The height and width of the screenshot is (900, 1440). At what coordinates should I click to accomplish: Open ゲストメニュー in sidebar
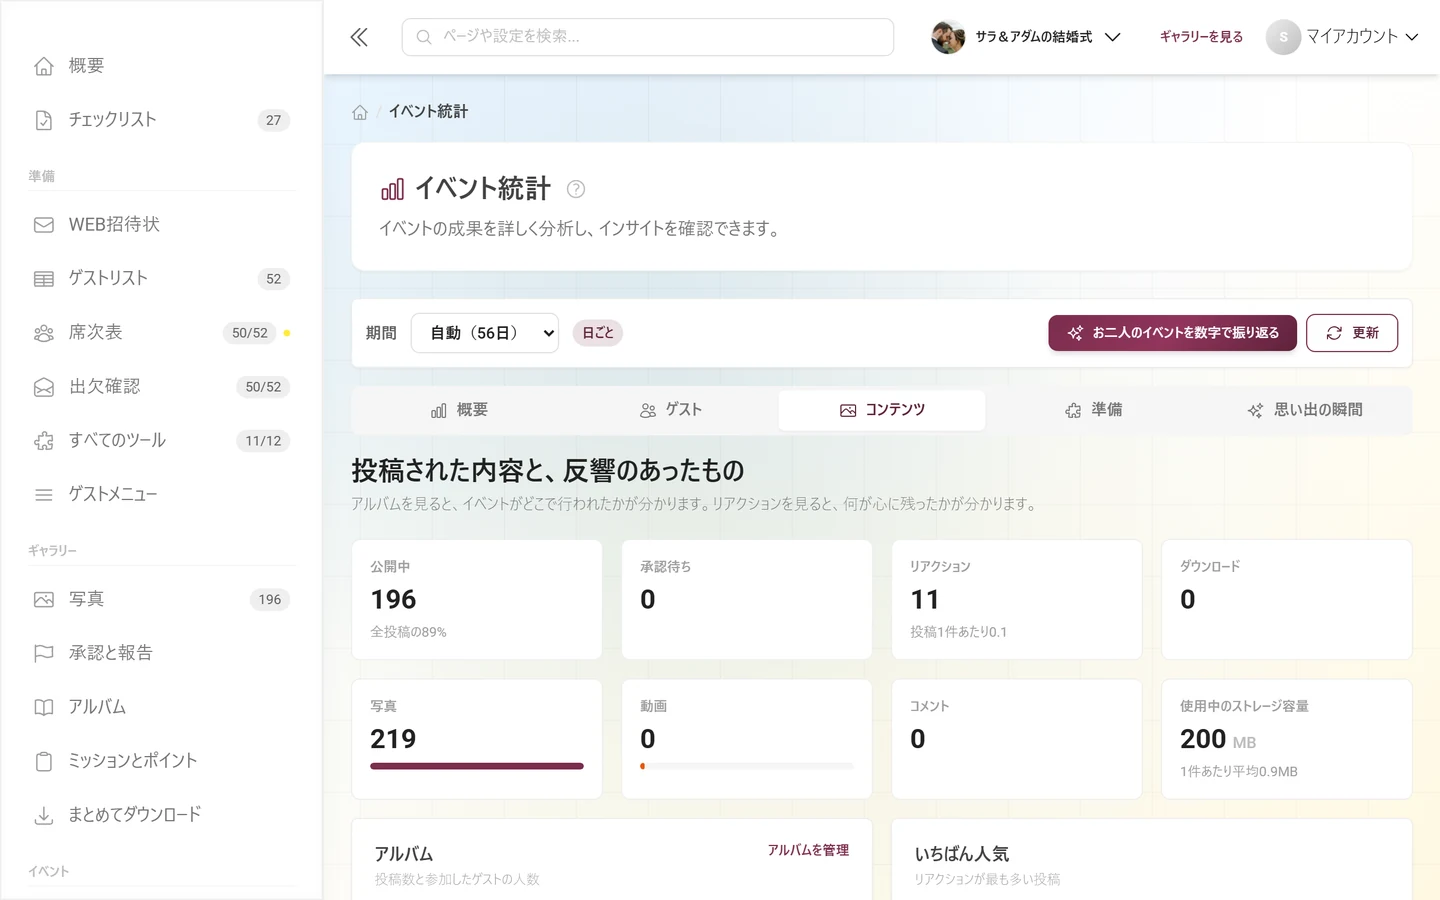[161, 495]
